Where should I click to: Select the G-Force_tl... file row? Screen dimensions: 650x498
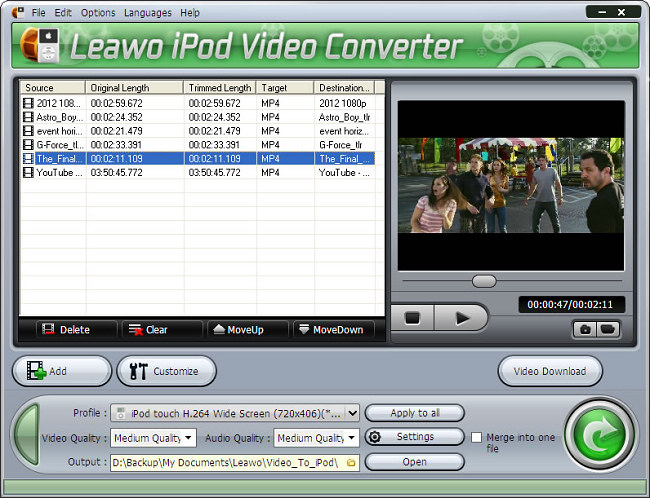tap(198, 145)
